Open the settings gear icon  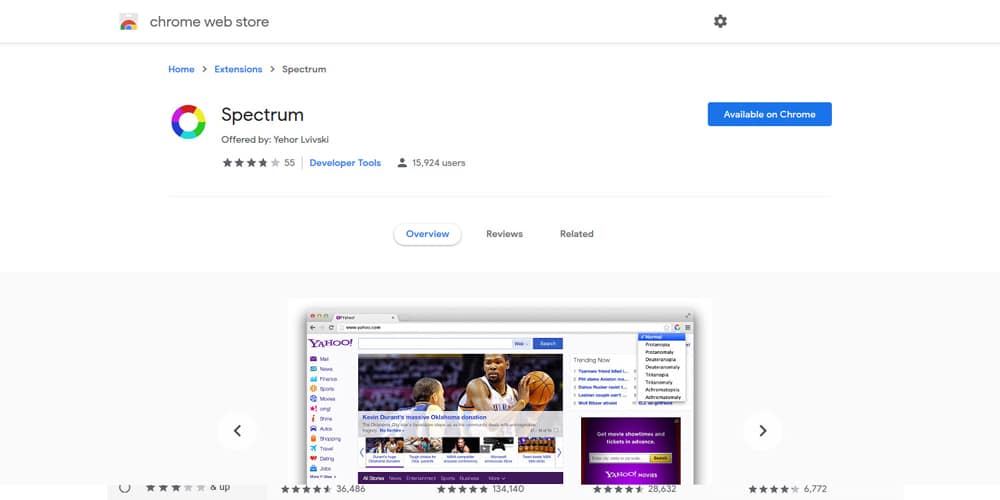[720, 22]
